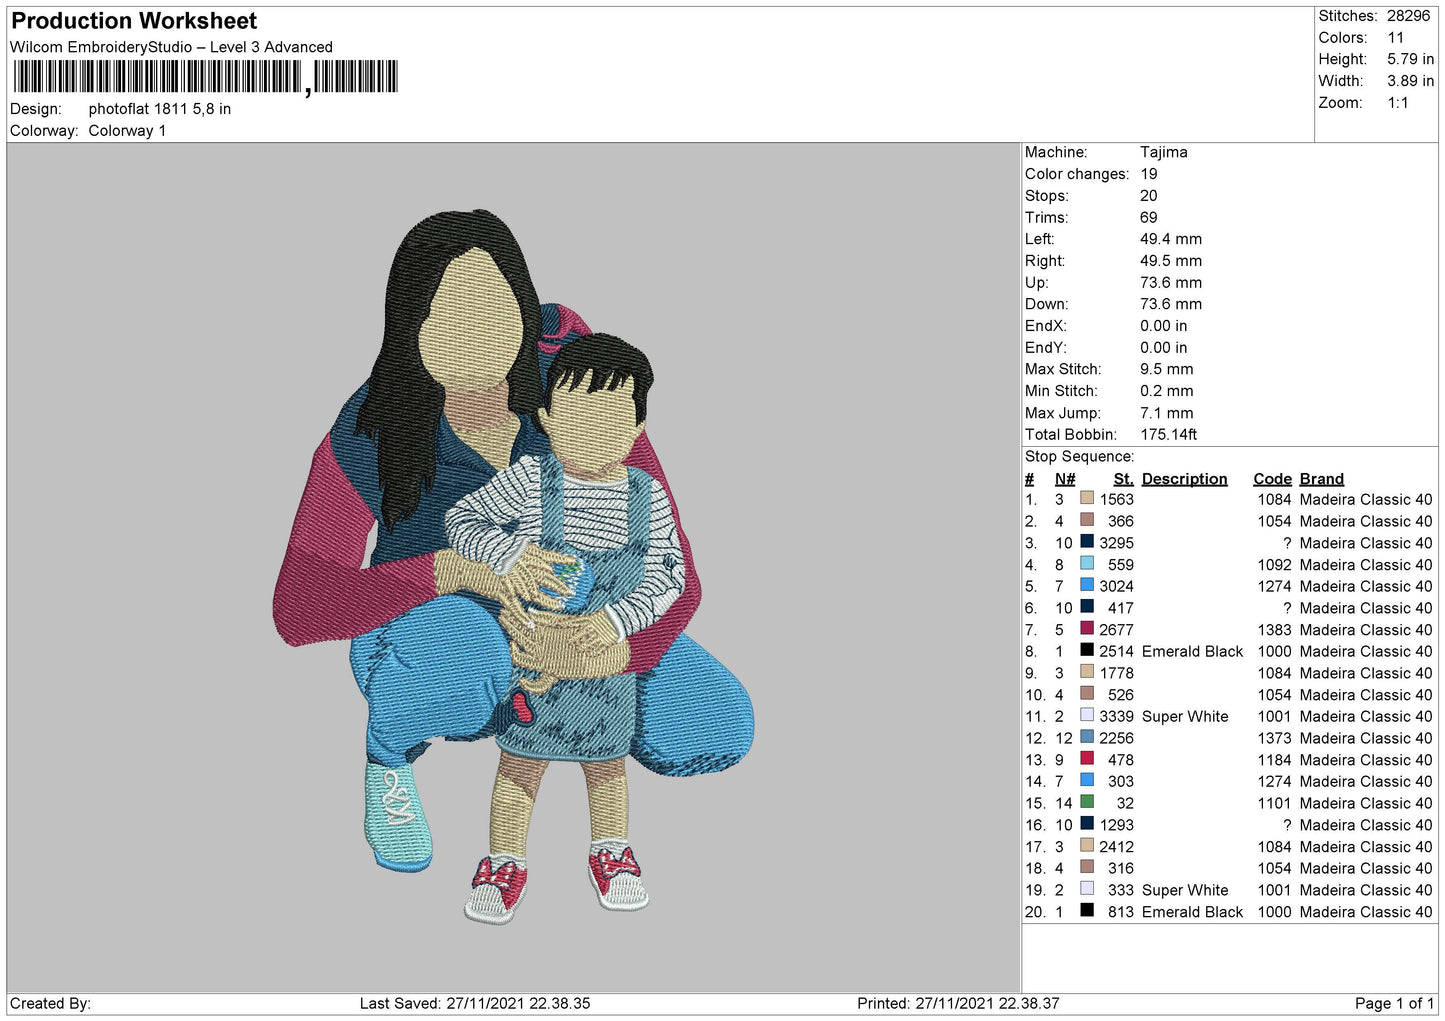Click the steel blue swatch in stop row 12
This screenshot has height=1021, width=1445.
1086,737
